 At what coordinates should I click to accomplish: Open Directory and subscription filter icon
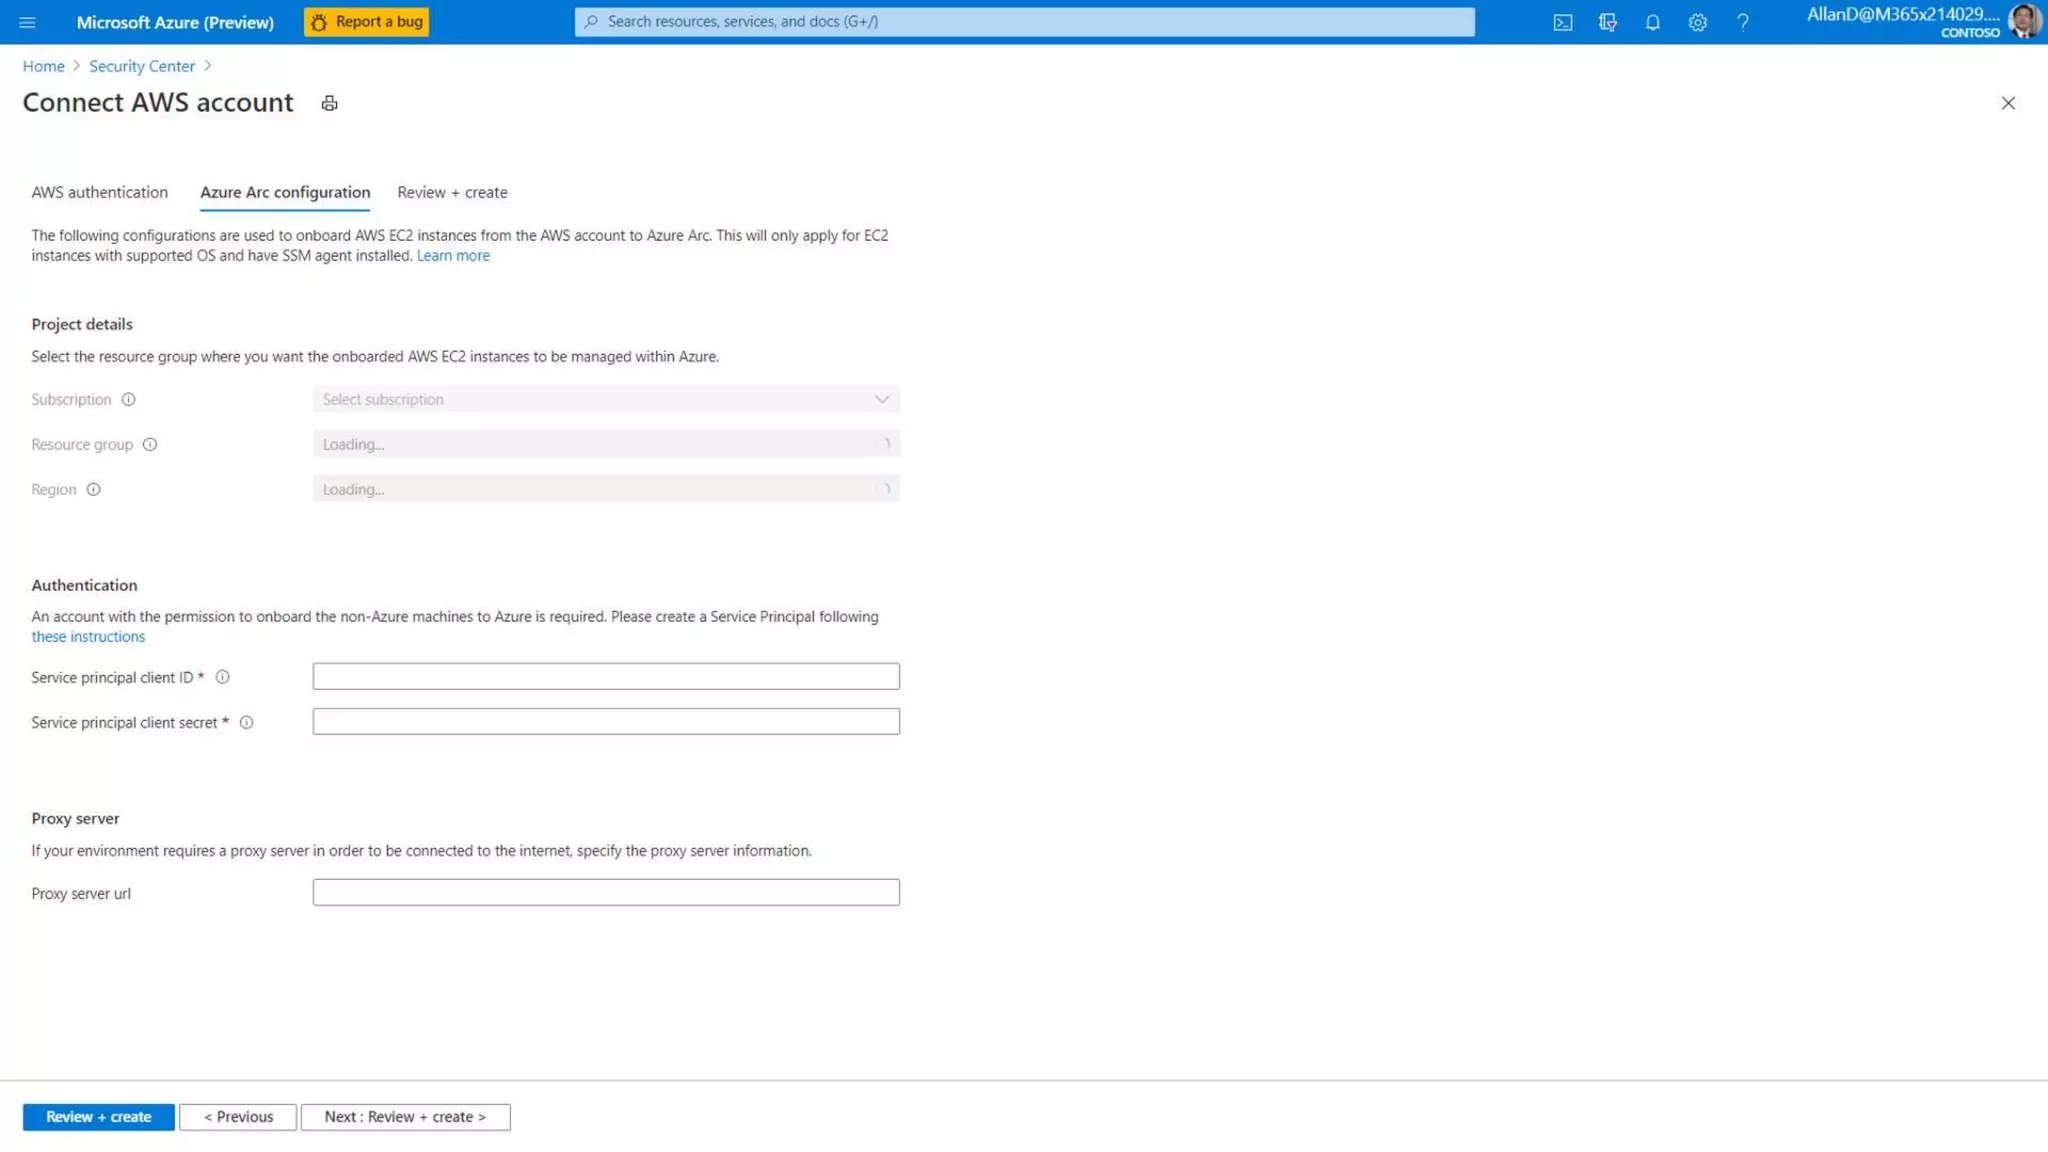tap(1607, 22)
